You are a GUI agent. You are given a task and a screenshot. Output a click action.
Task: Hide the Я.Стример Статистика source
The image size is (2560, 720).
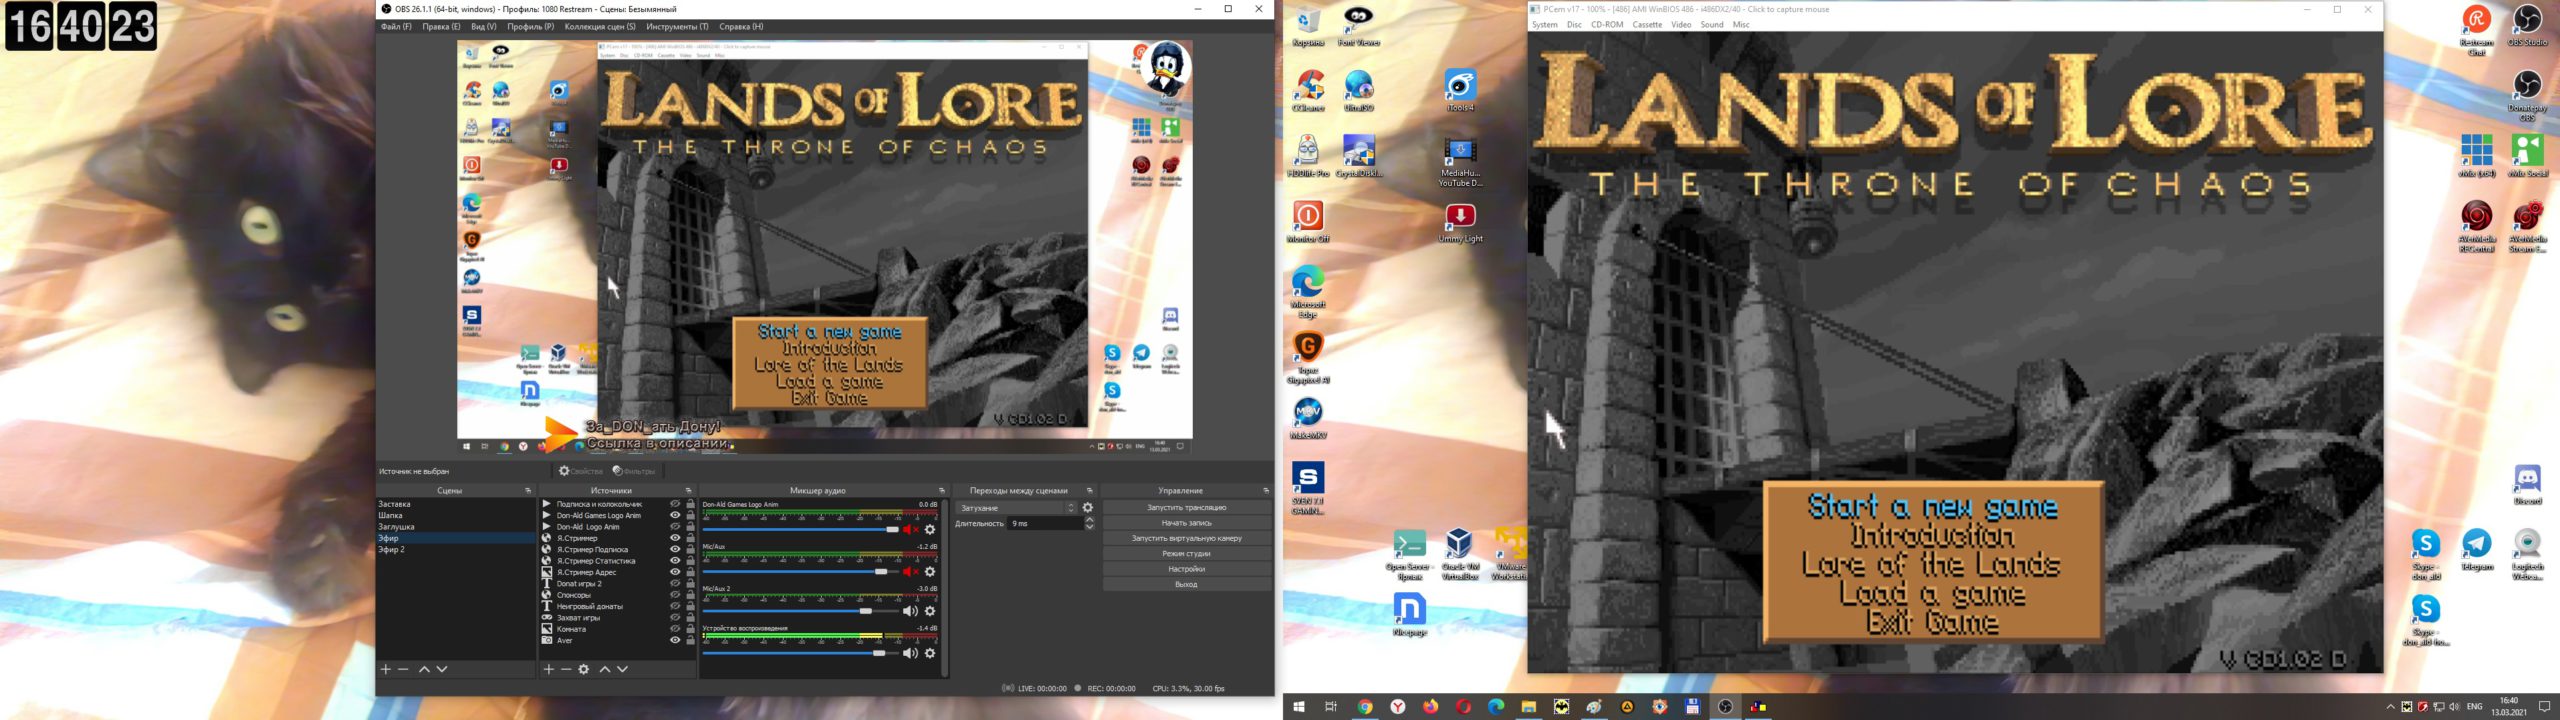point(675,561)
